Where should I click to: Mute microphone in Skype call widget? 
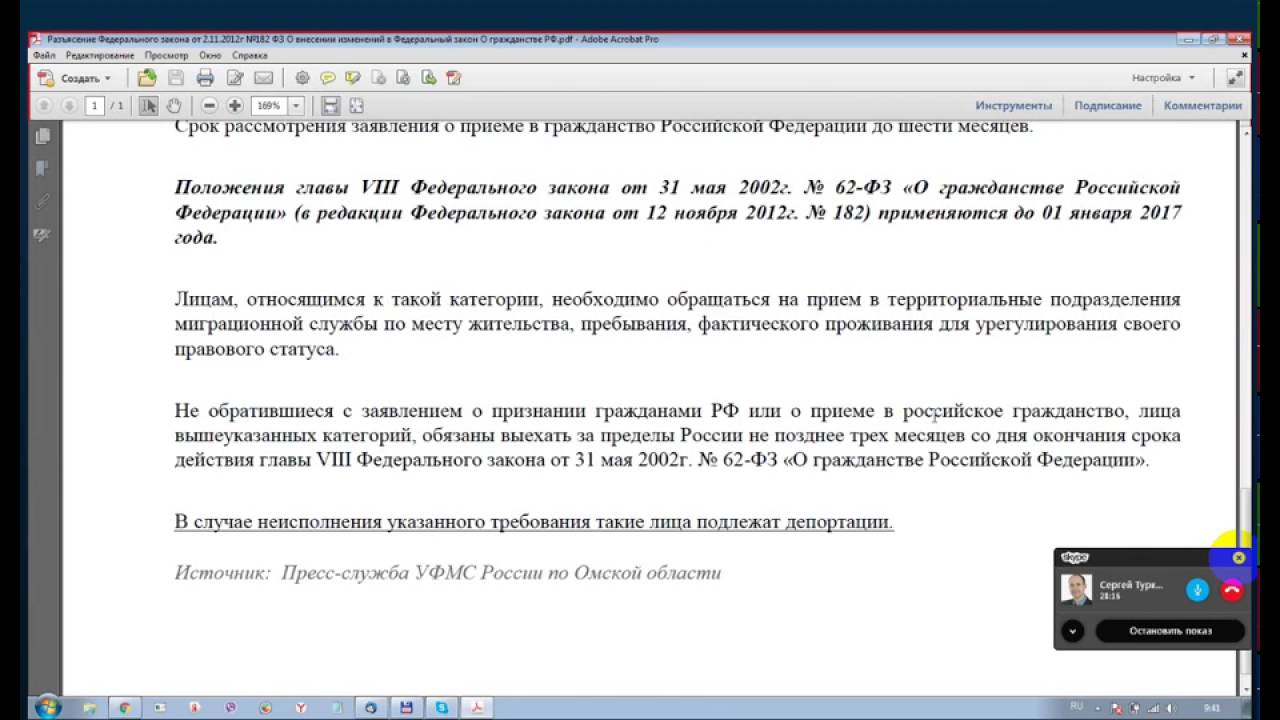tap(1197, 590)
